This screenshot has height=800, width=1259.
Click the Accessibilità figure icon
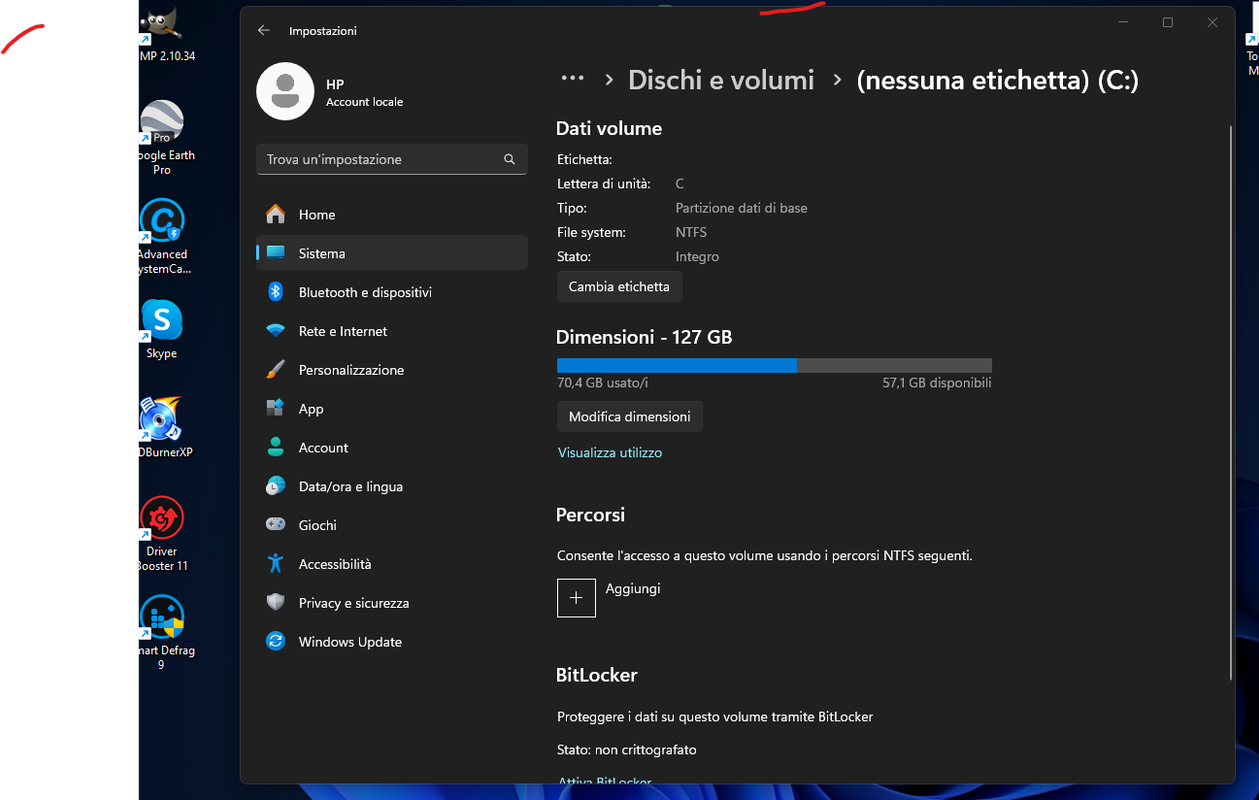point(276,564)
